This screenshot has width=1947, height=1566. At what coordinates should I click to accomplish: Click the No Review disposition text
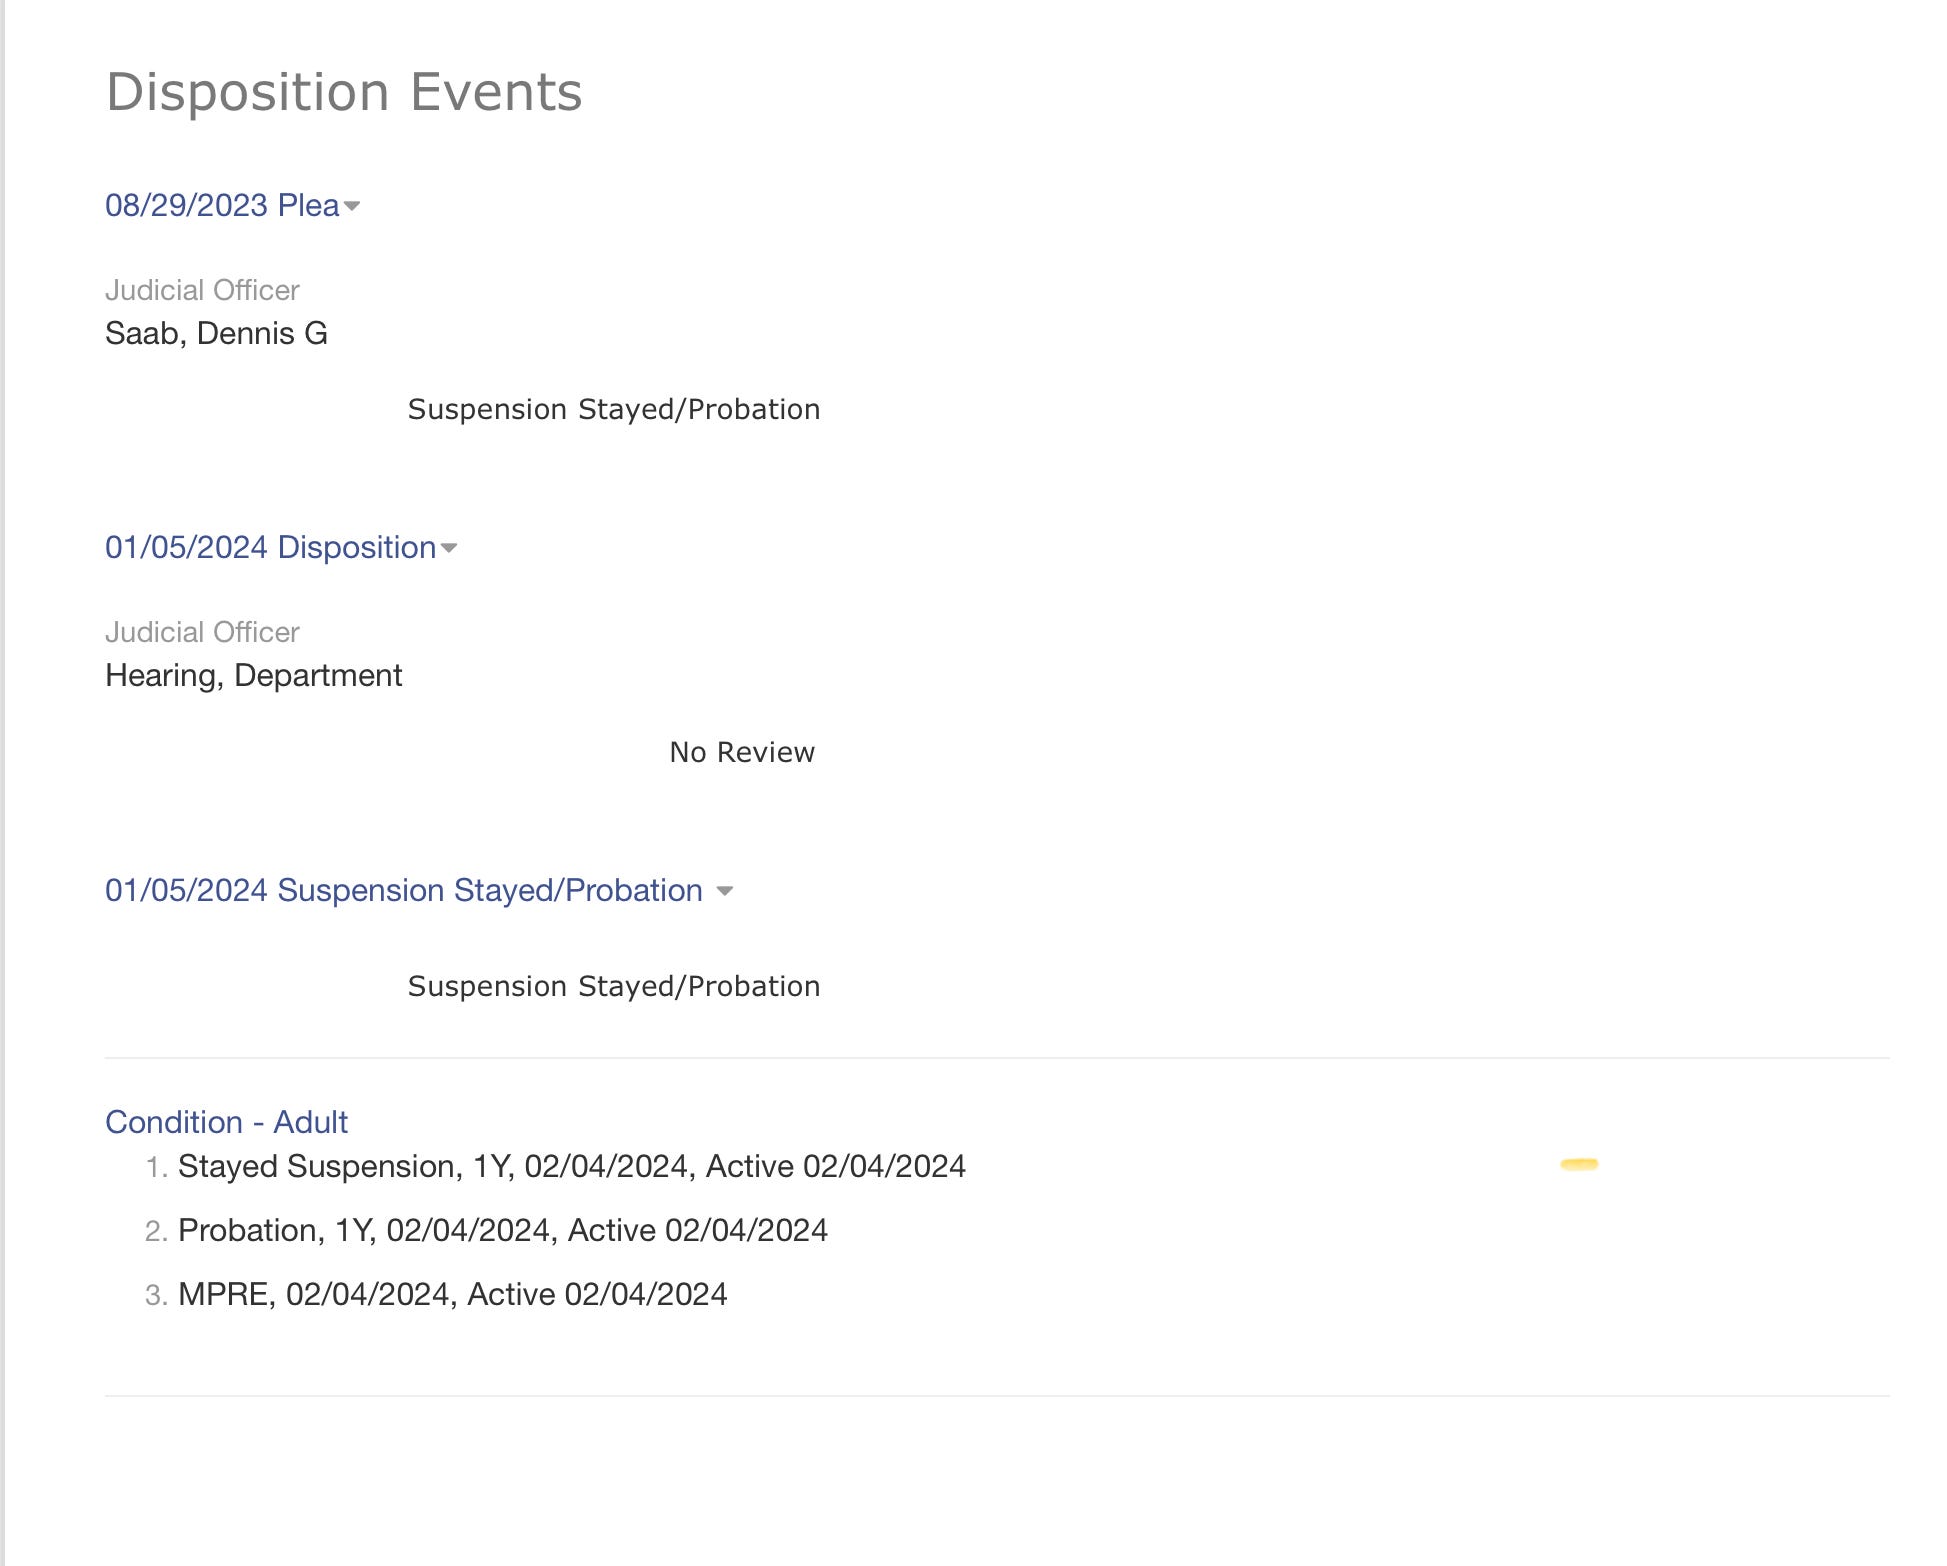741,752
